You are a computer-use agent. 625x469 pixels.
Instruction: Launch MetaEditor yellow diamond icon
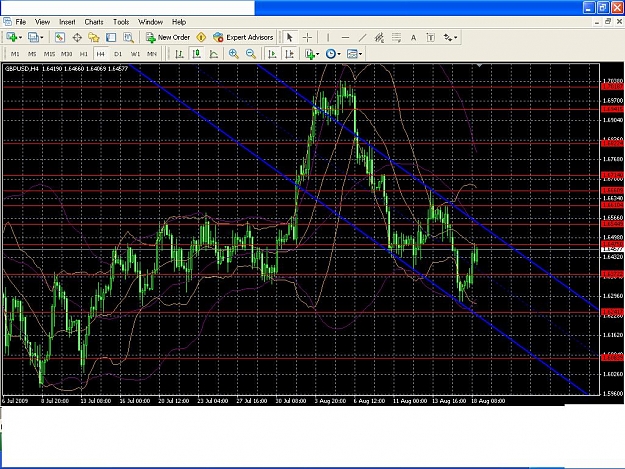[x=201, y=37]
